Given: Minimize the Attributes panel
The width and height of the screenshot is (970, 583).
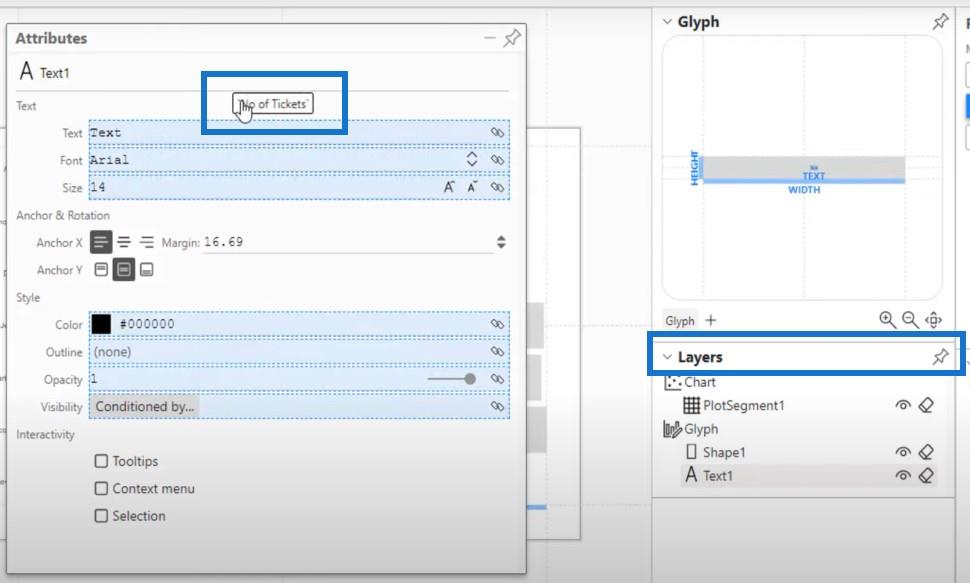Looking at the screenshot, I should click(490, 38).
